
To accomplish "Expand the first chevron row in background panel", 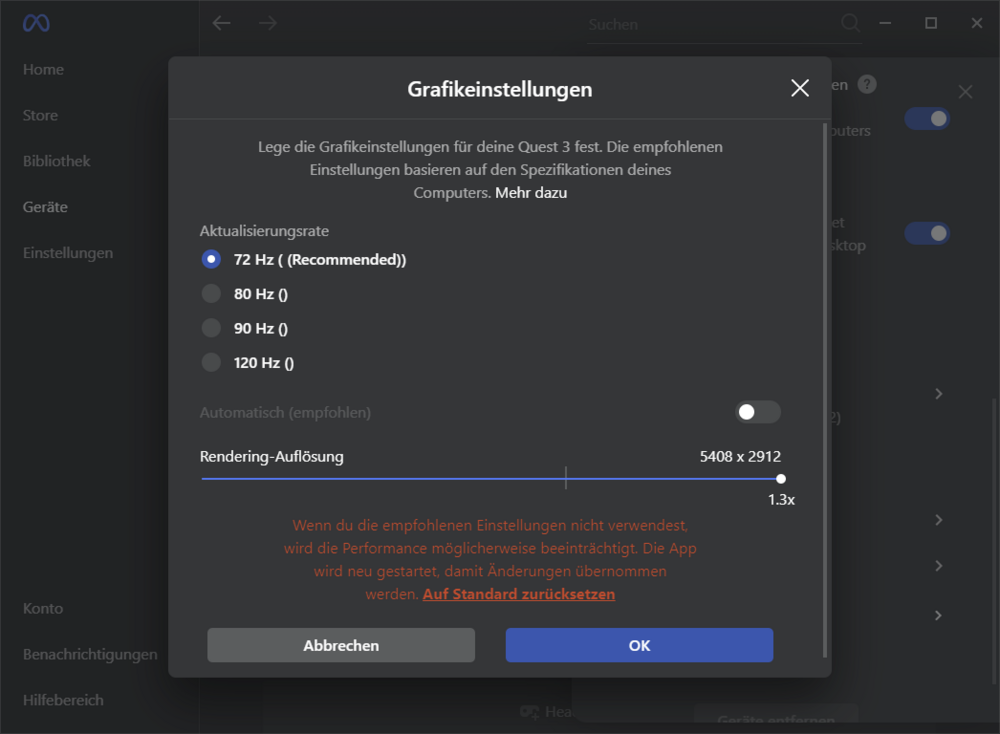I will [x=938, y=393].
